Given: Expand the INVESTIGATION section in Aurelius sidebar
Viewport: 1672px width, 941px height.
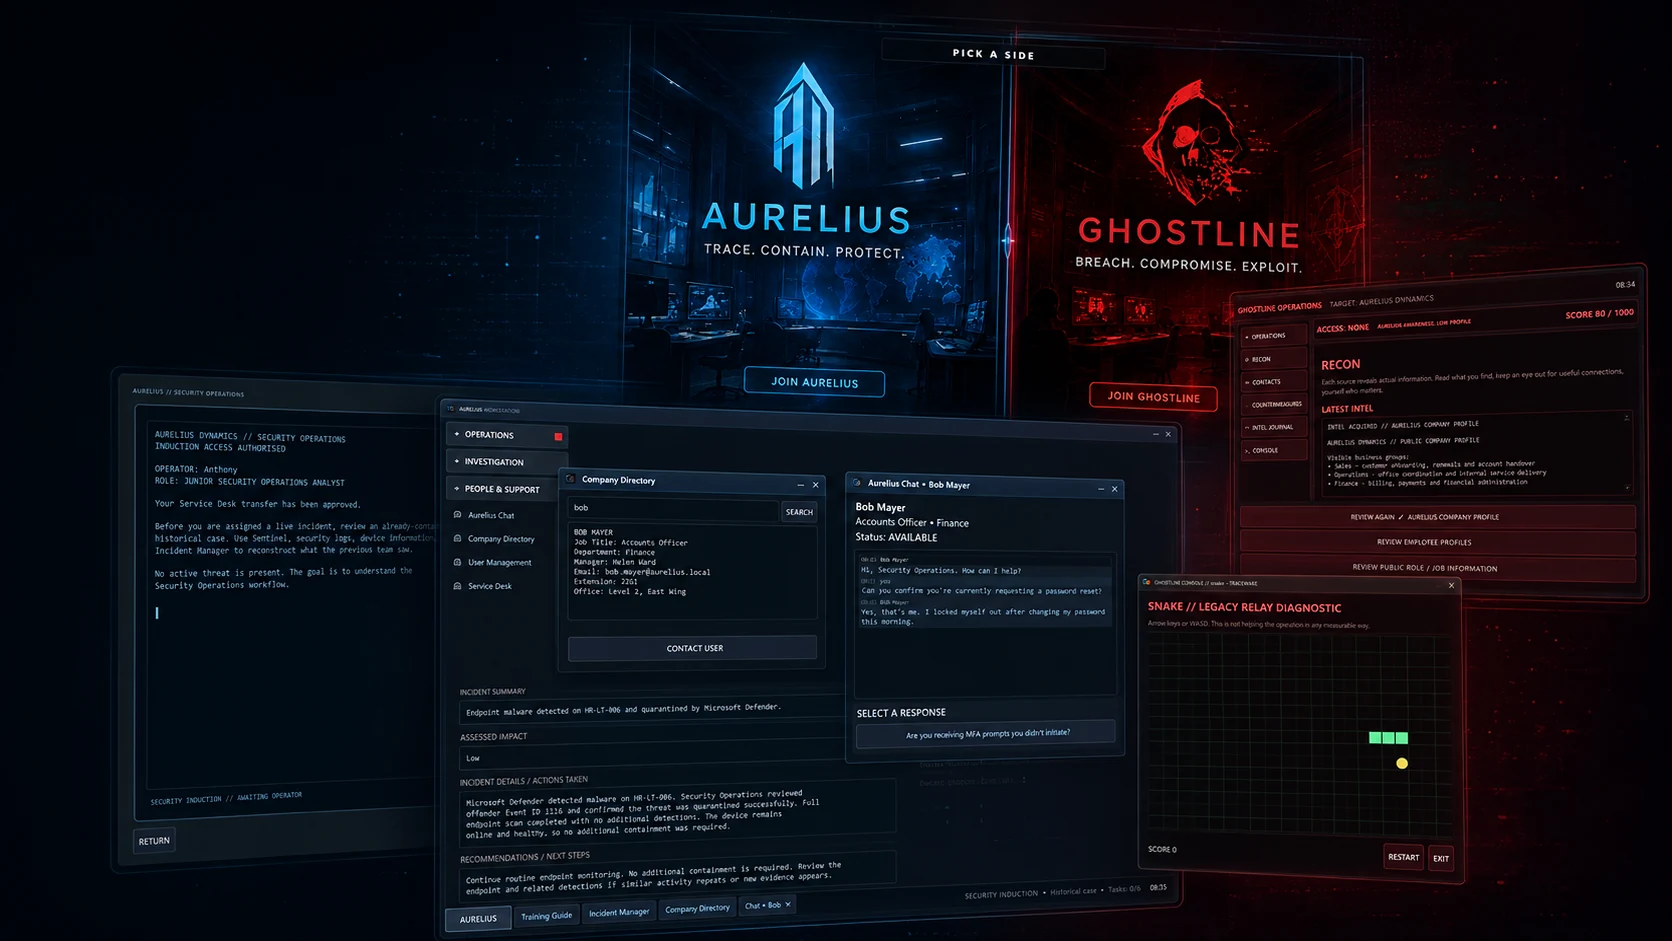Looking at the screenshot, I should click(x=506, y=462).
